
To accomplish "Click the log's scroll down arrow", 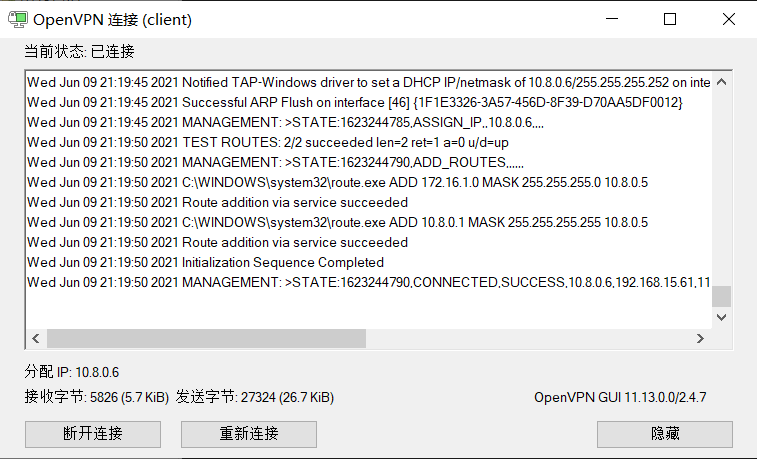I will (721, 316).
